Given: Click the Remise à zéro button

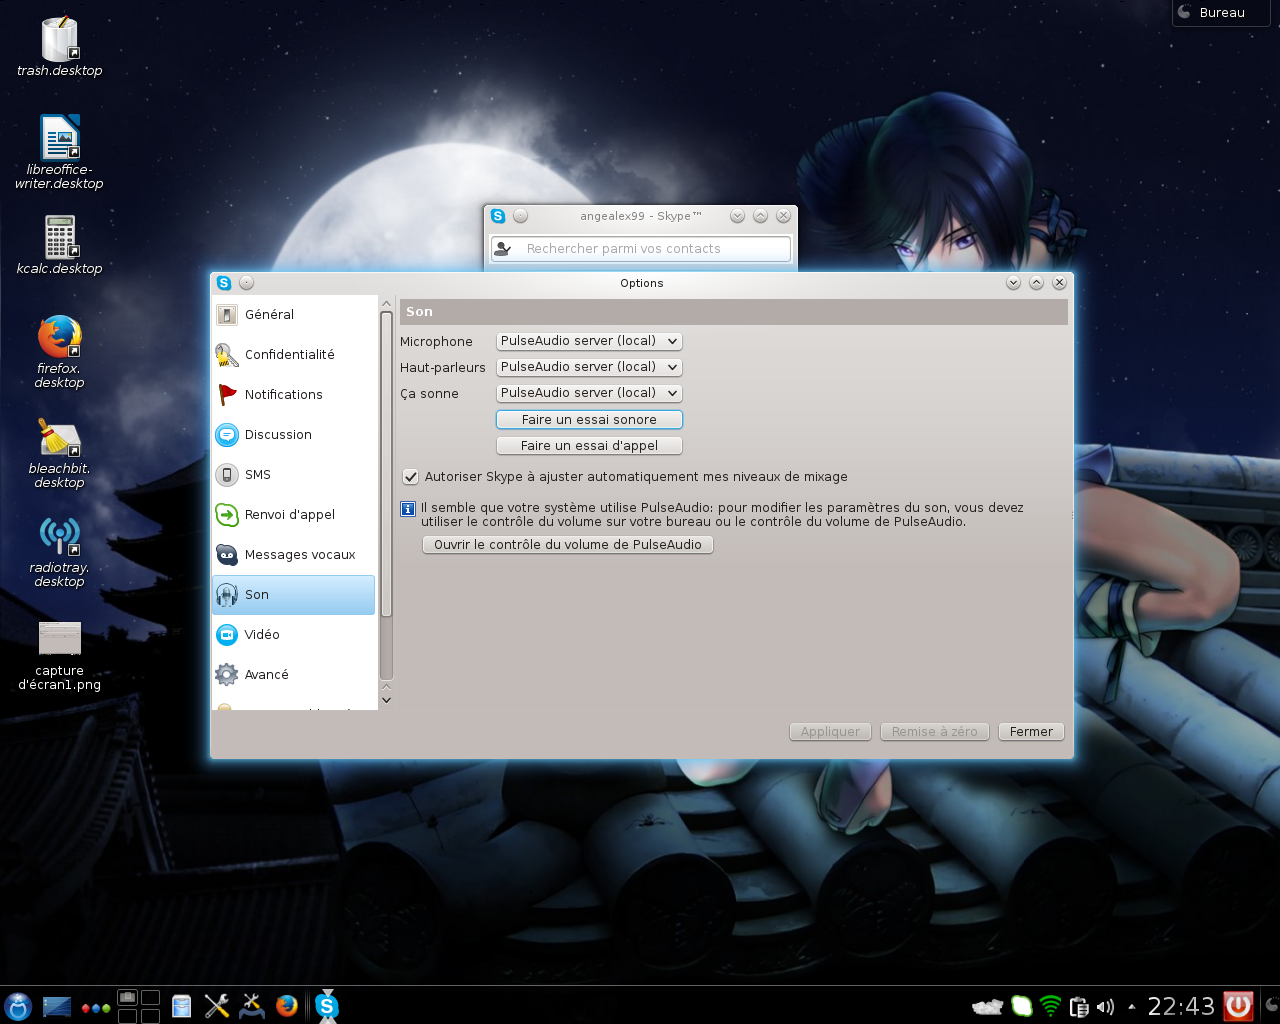Looking at the screenshot, I should pos(935,732).
